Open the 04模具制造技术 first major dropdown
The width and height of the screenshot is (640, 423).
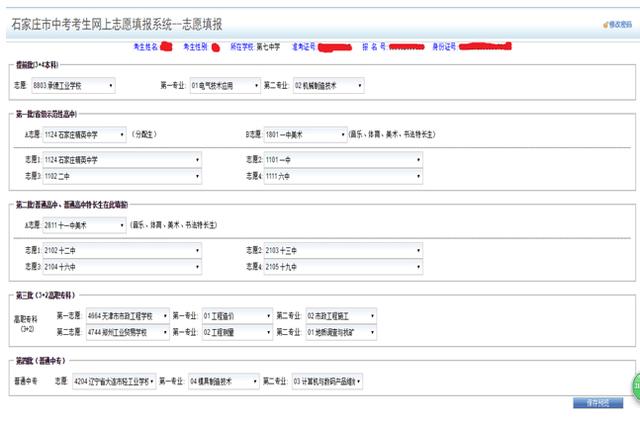point(224,381)
